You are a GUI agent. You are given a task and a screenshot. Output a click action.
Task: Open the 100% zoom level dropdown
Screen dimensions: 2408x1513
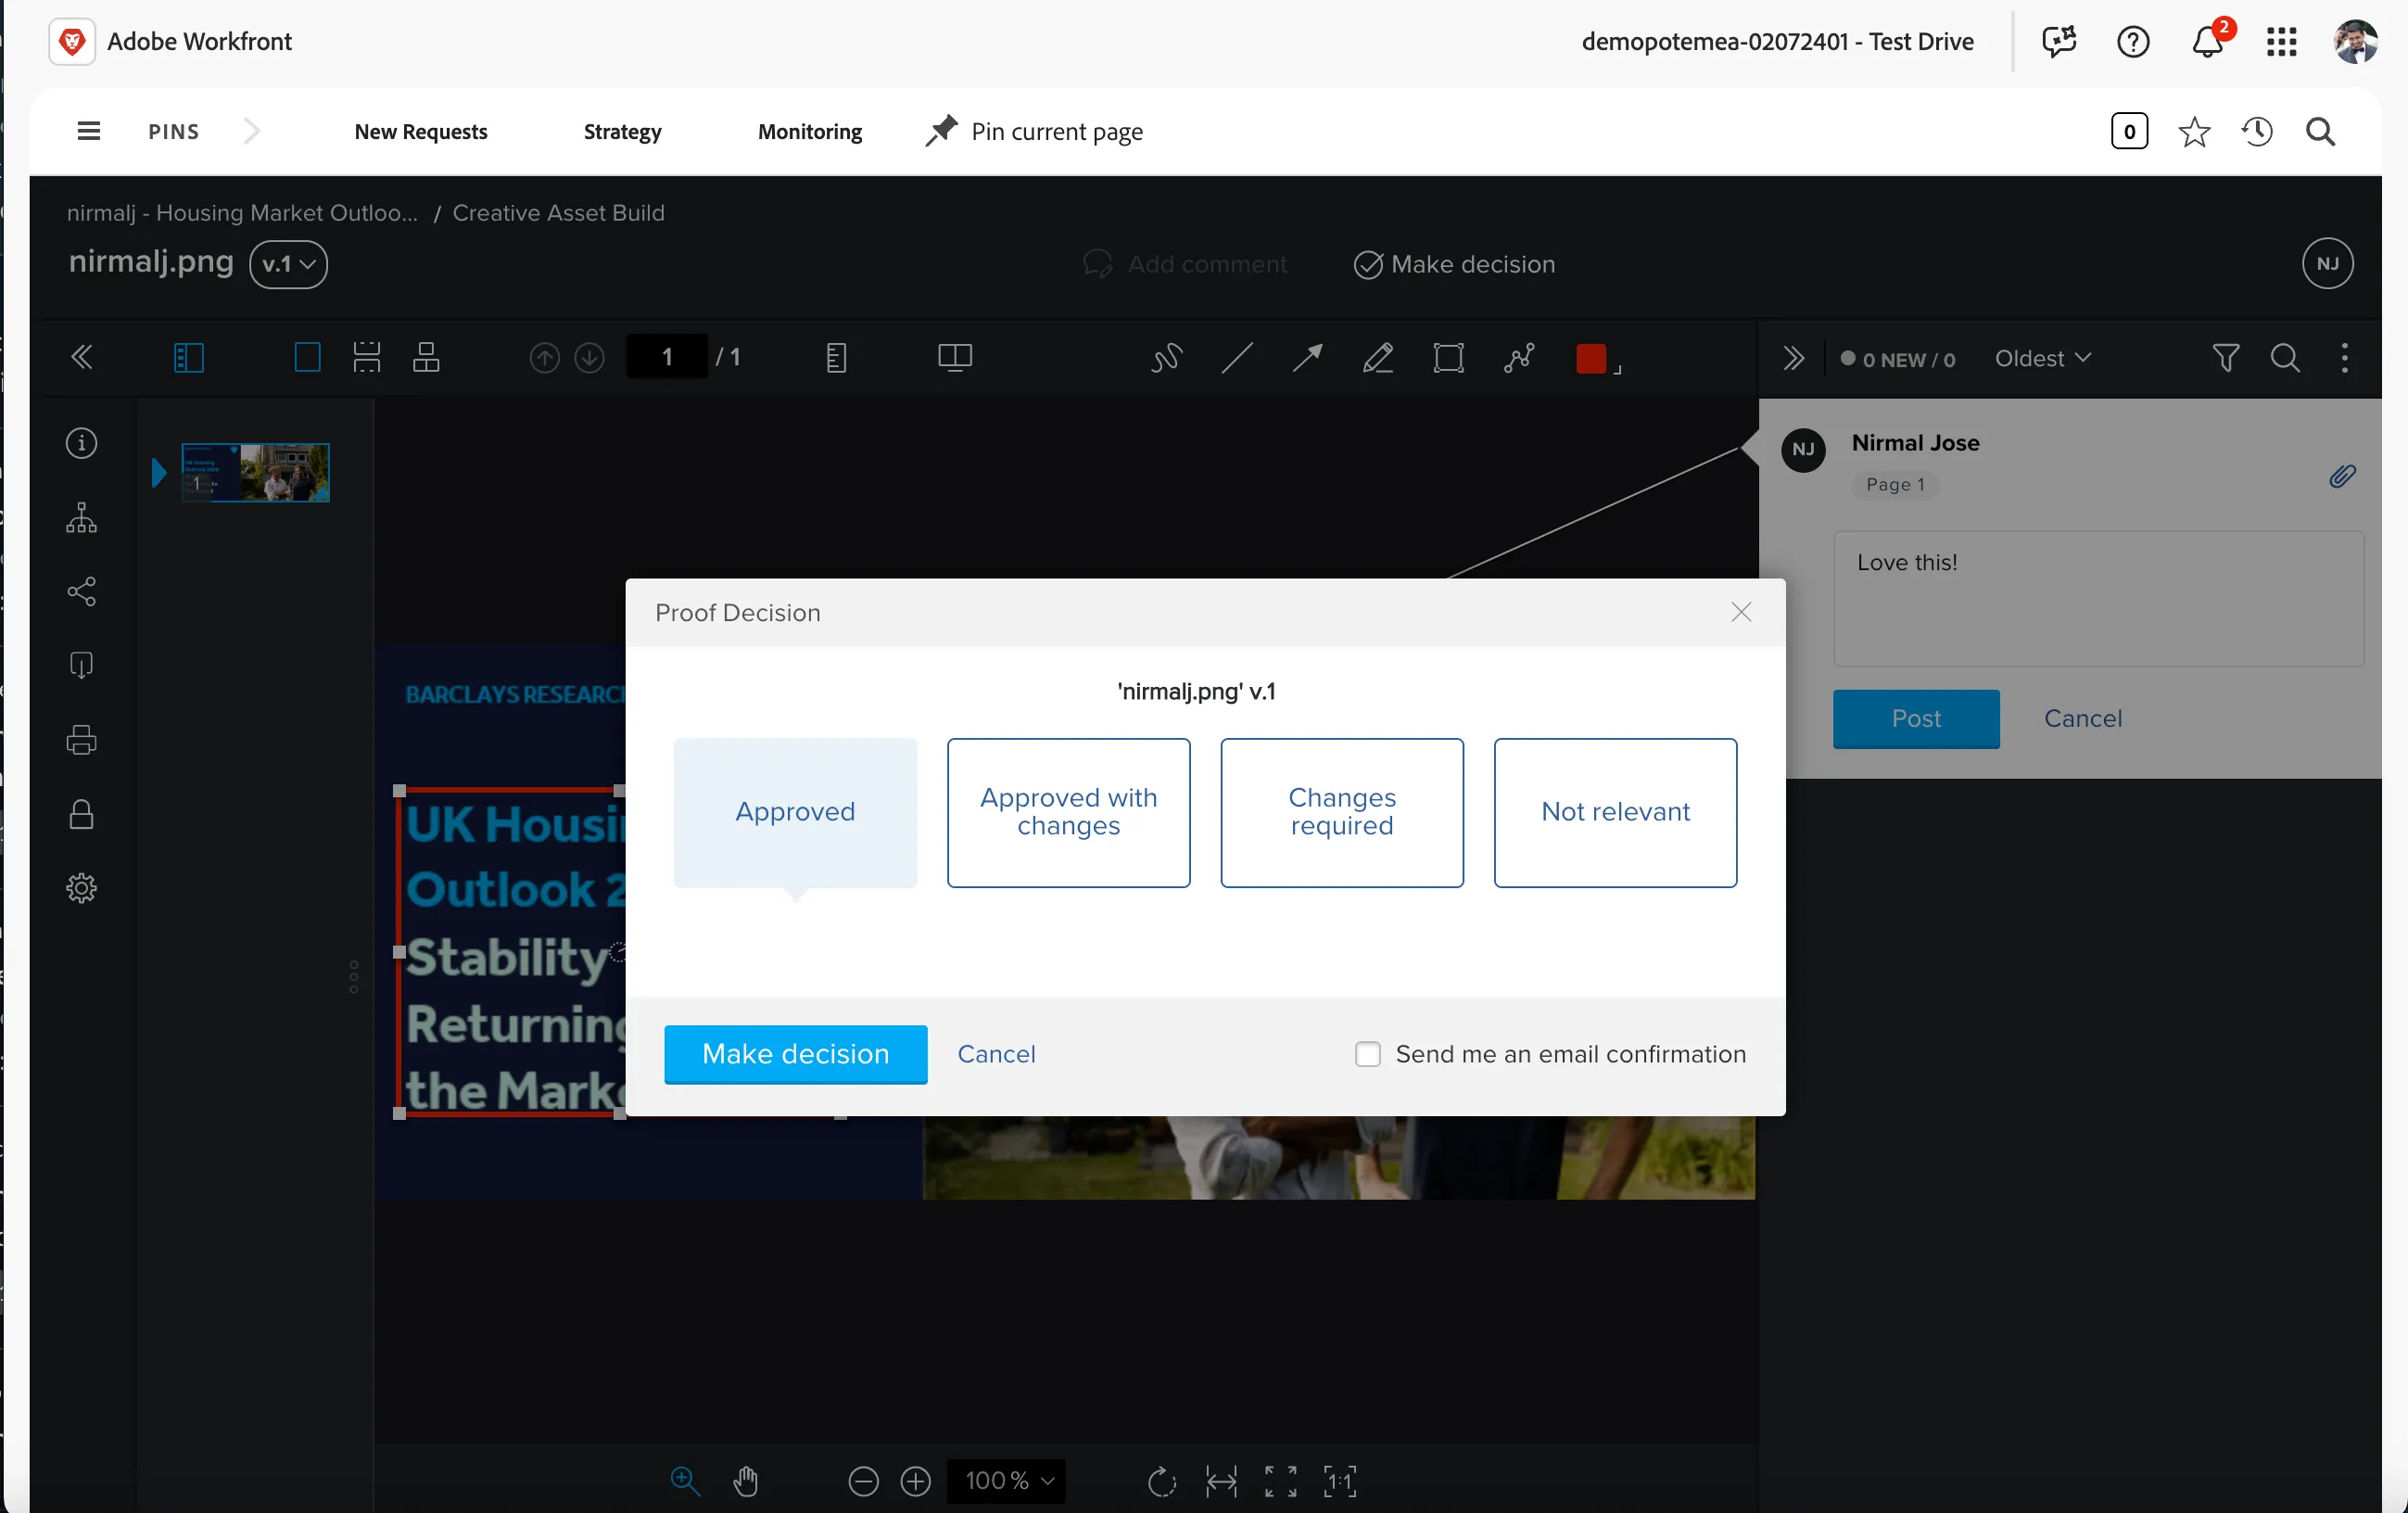coord(1007,1481)
